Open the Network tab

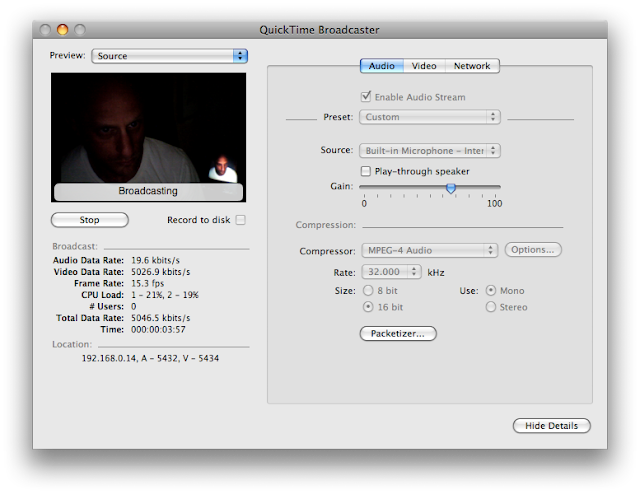coord(472,66)
